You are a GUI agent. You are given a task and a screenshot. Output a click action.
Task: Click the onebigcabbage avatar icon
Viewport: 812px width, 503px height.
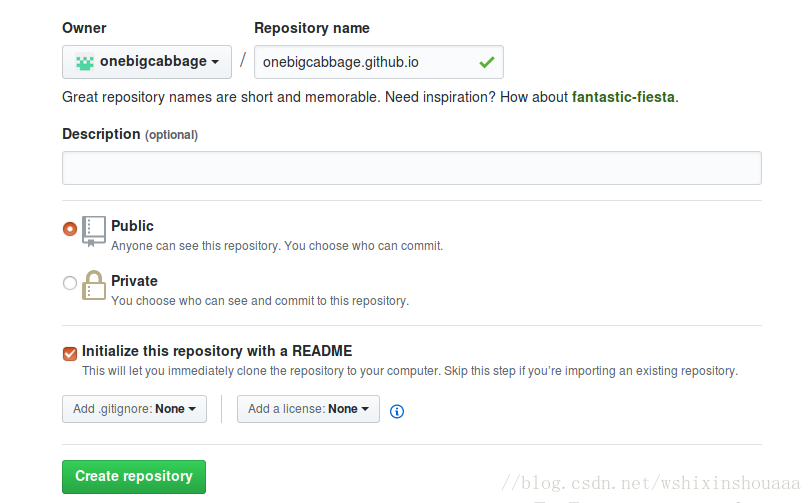tap(84, 62)
